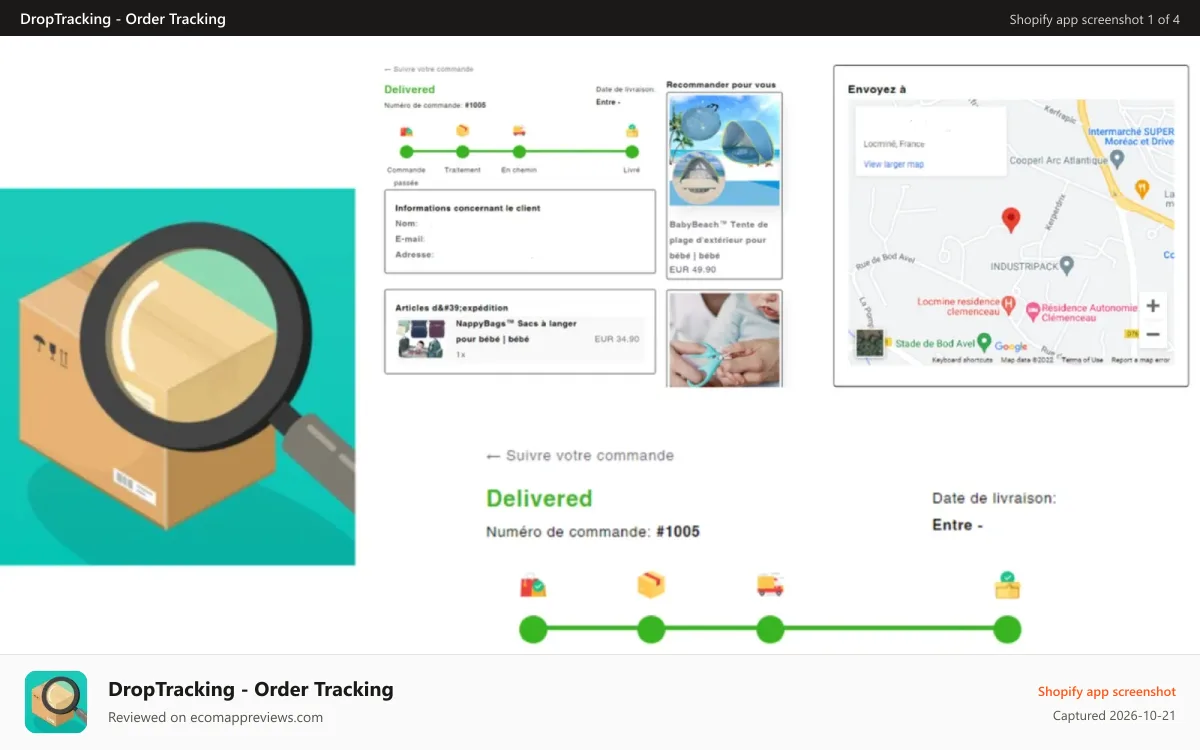Viewport: 1200px width, 750px height.
Task: Click the Google logo on the map
Action: click(1011, 347)
